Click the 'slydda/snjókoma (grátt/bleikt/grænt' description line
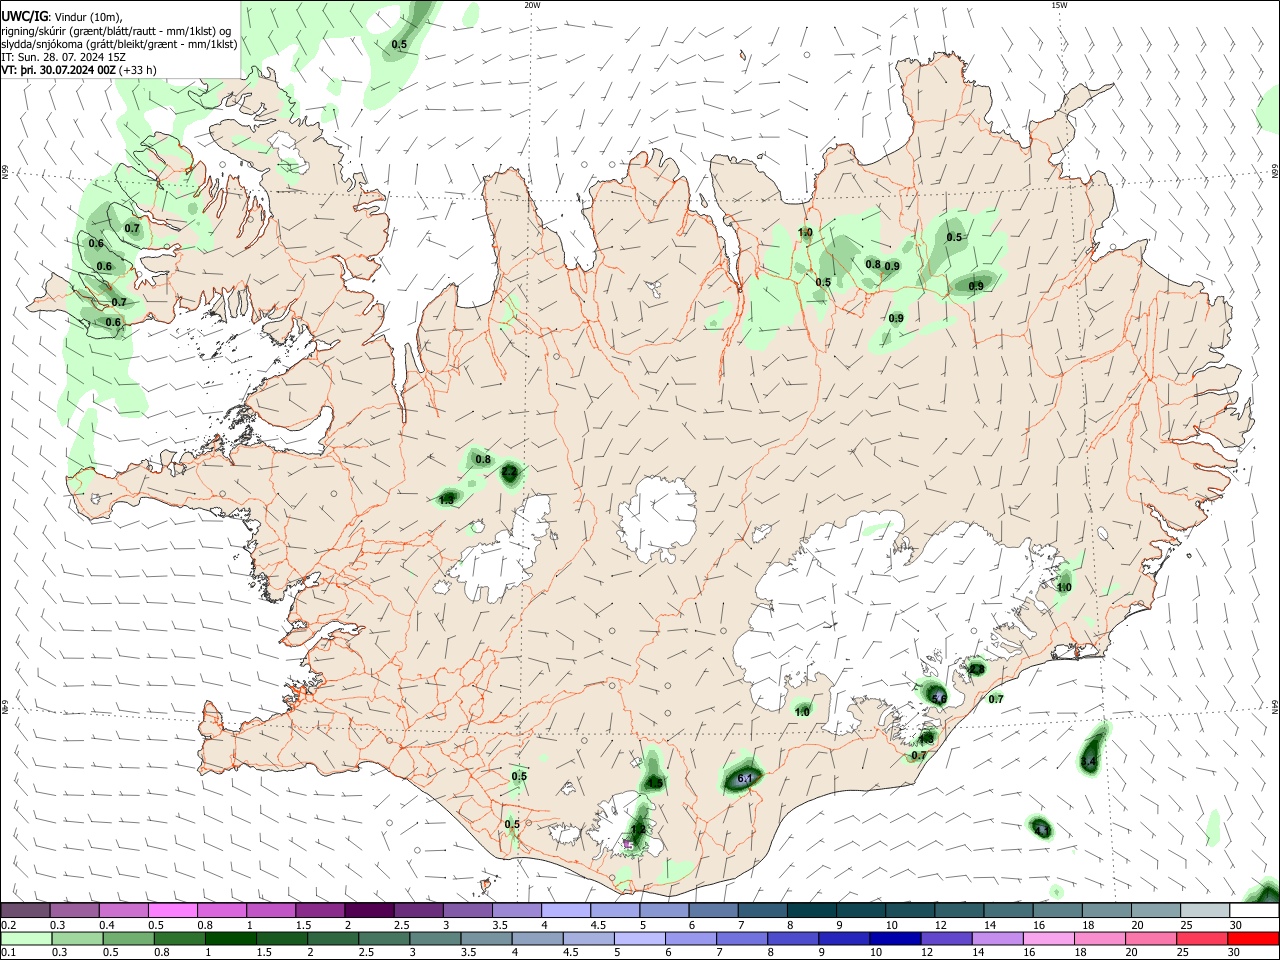 point(119,44)
